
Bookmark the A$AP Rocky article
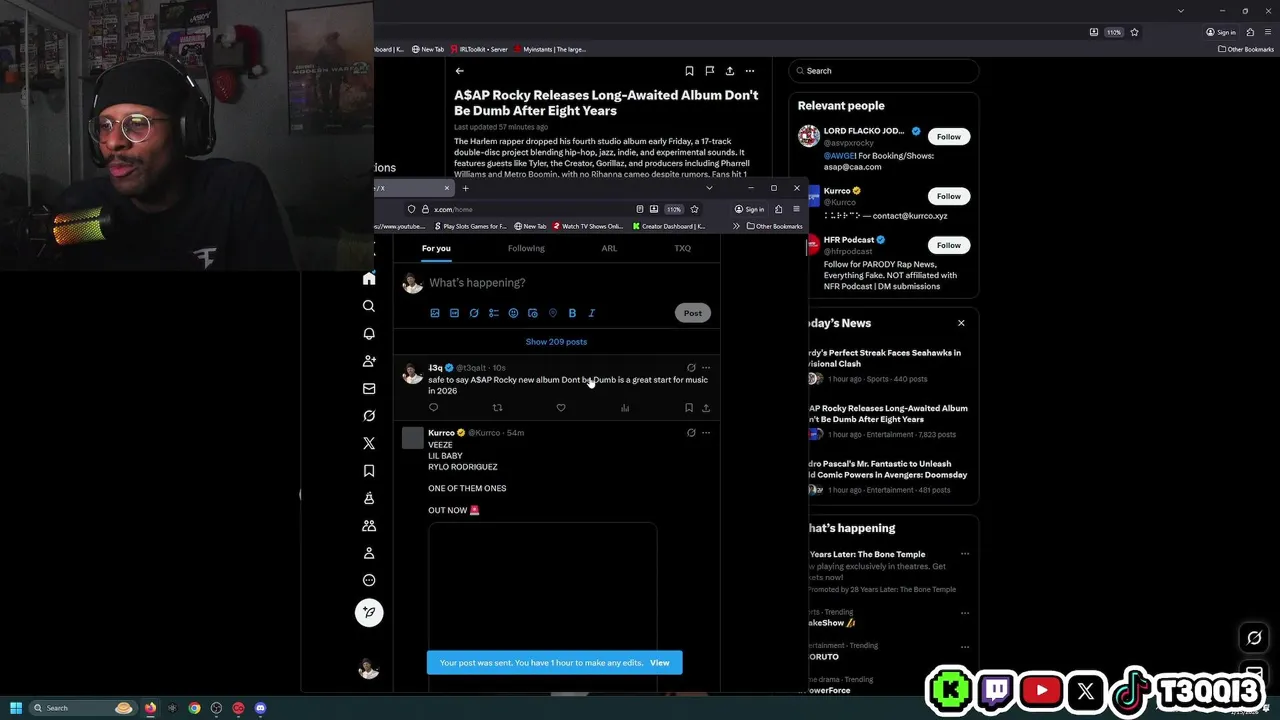coord(689,71)
